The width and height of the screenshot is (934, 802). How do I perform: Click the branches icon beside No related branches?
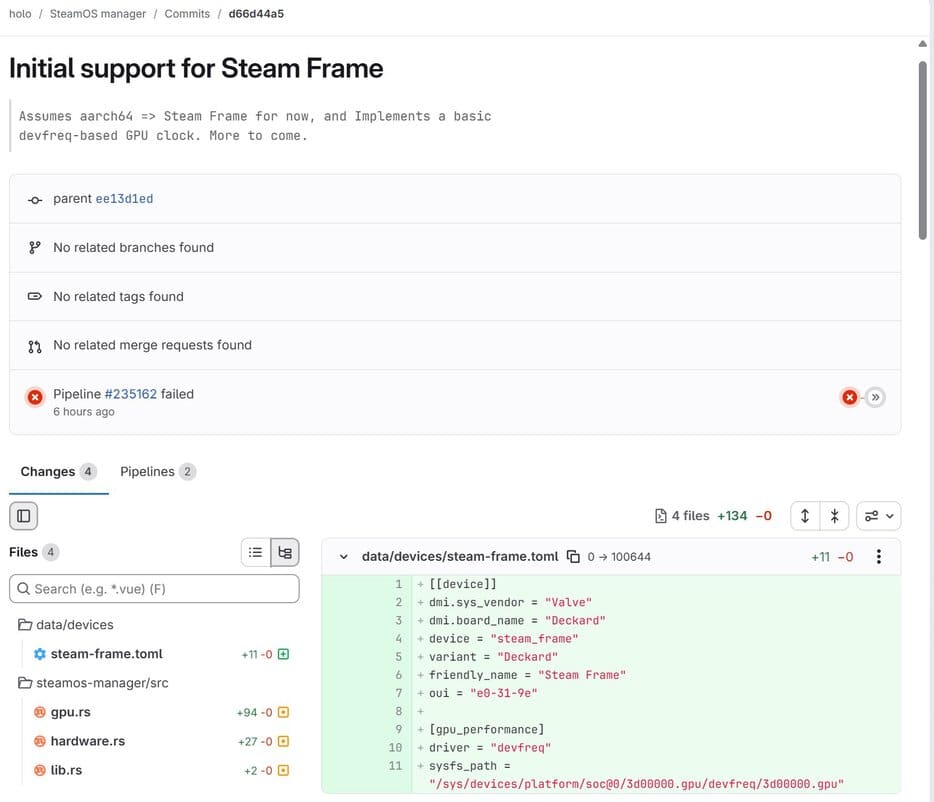[x=35, y=248]
